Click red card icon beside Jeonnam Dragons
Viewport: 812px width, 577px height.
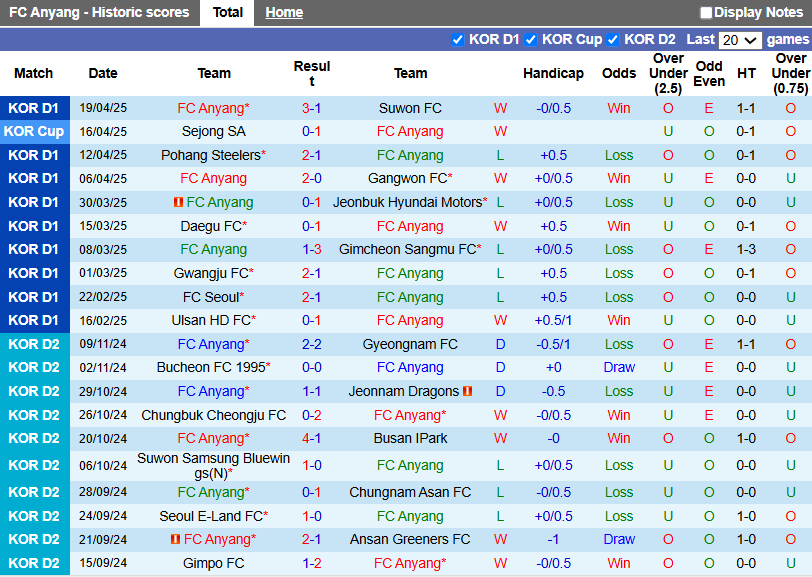pyautogui.click(x=468, y=391)
